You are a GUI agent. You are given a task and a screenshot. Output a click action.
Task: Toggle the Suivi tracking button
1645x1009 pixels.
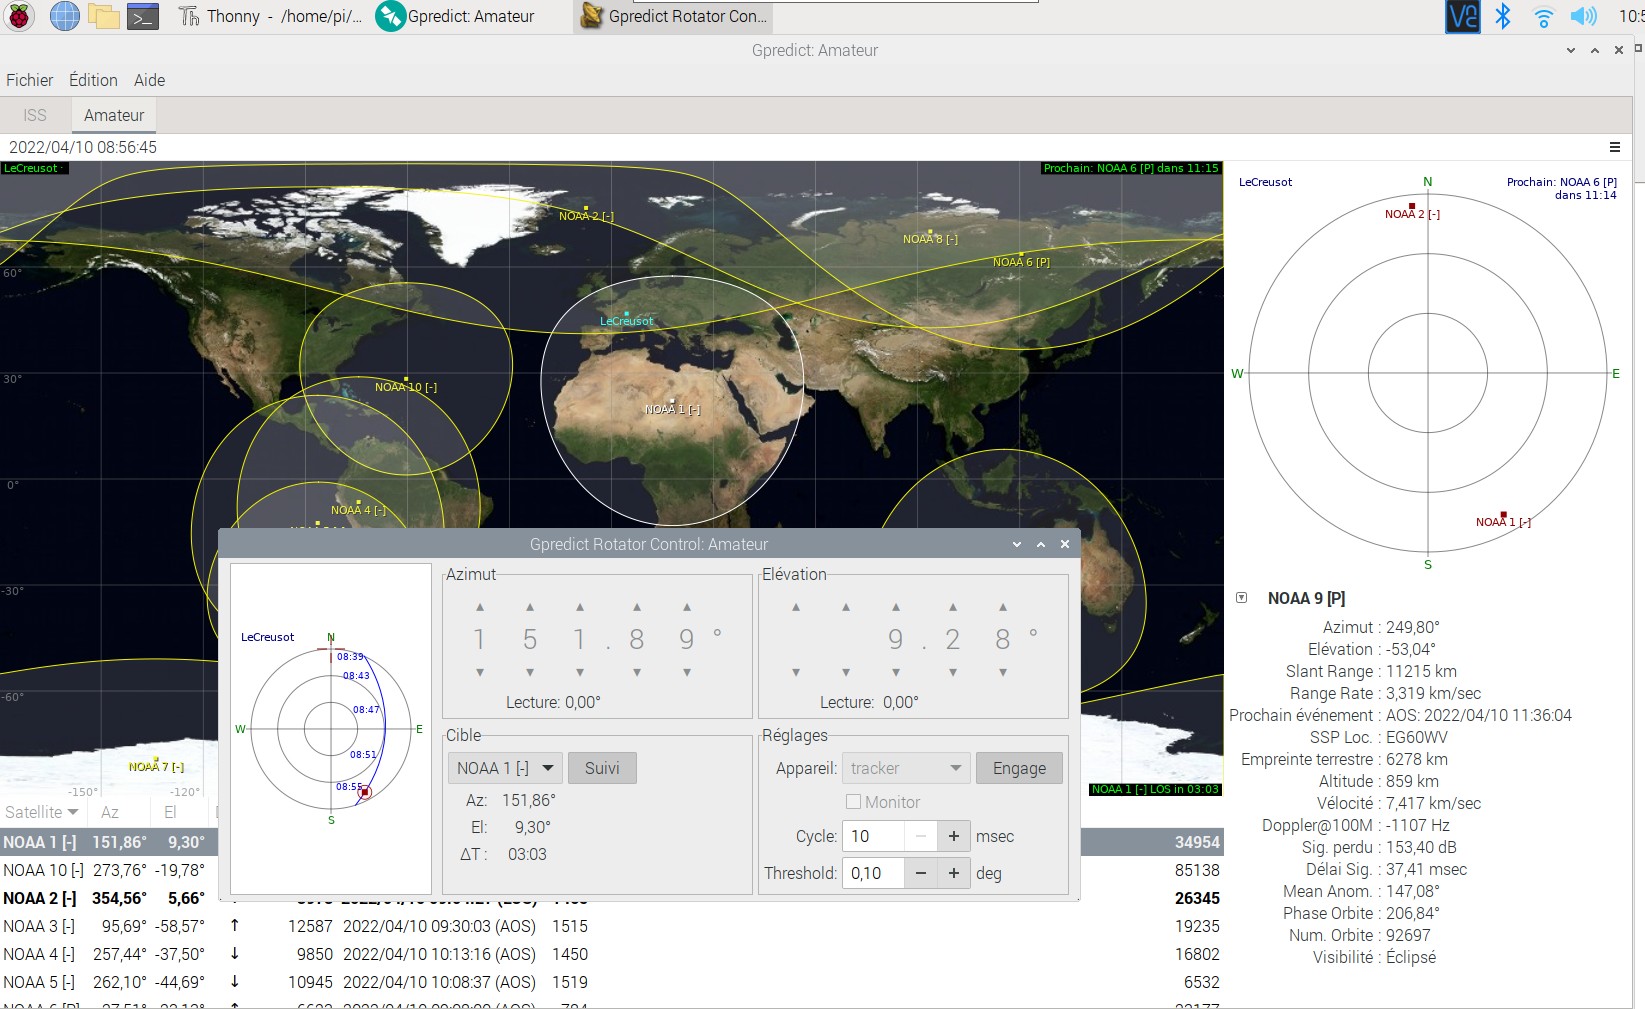[x=602, y=768]
